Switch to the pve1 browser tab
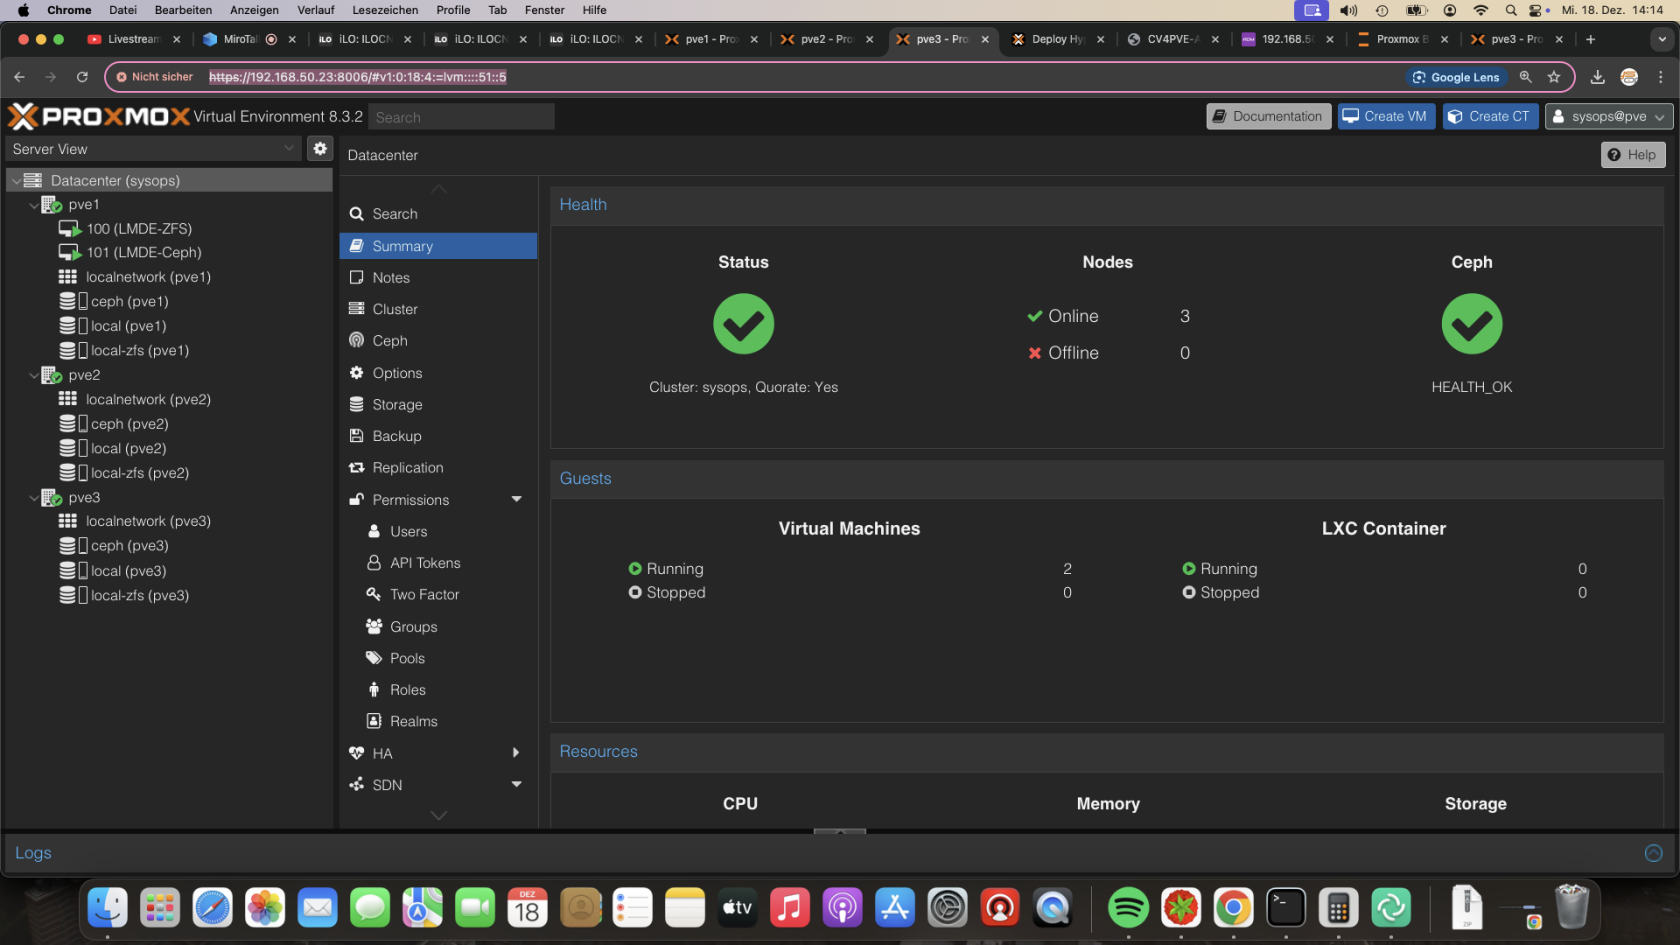 coord(710,39)
